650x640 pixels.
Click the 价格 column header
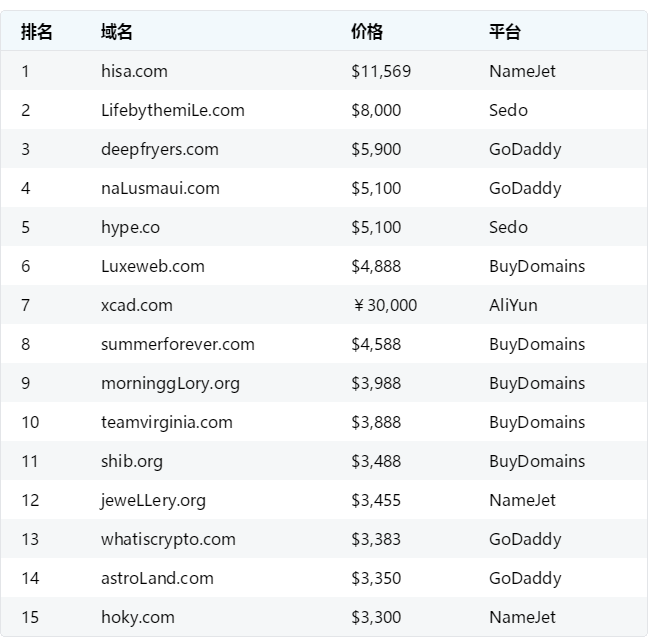tap(366, 32)
